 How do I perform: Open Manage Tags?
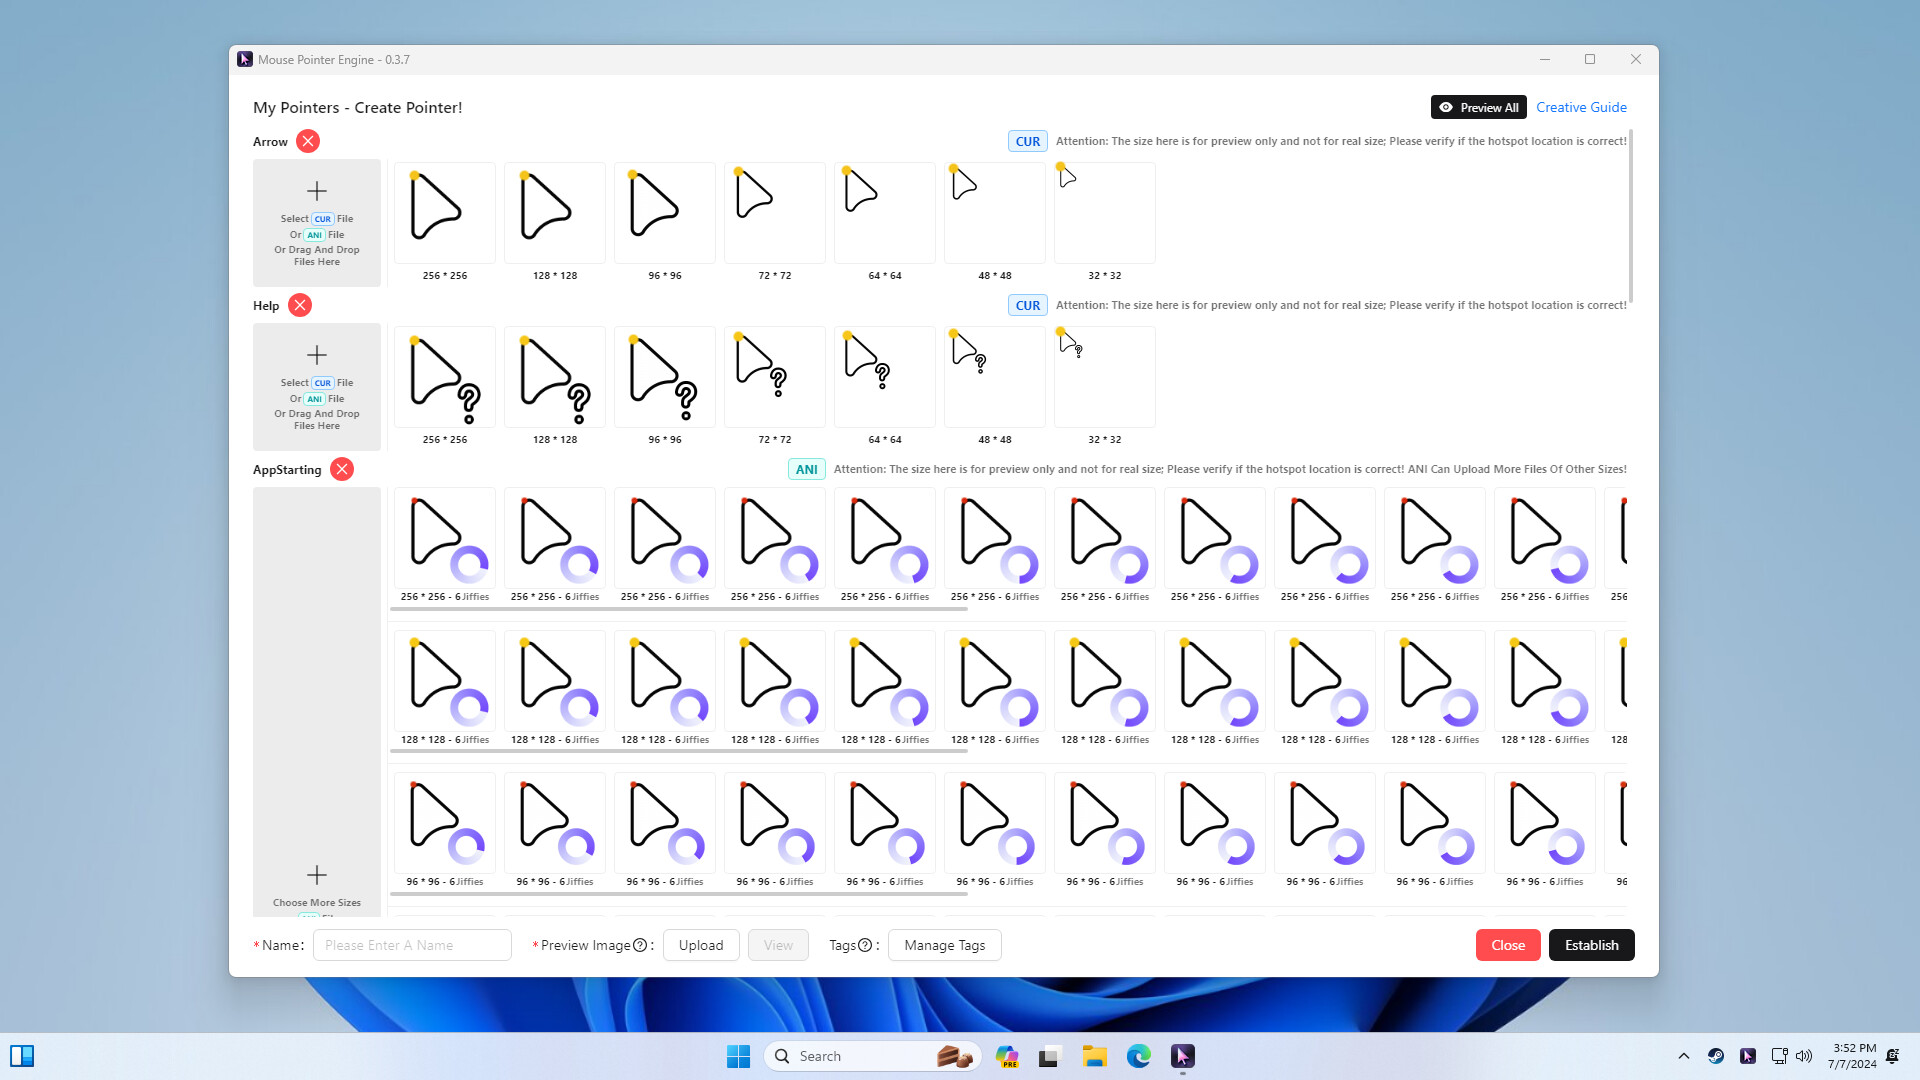(x=944, y=944)
